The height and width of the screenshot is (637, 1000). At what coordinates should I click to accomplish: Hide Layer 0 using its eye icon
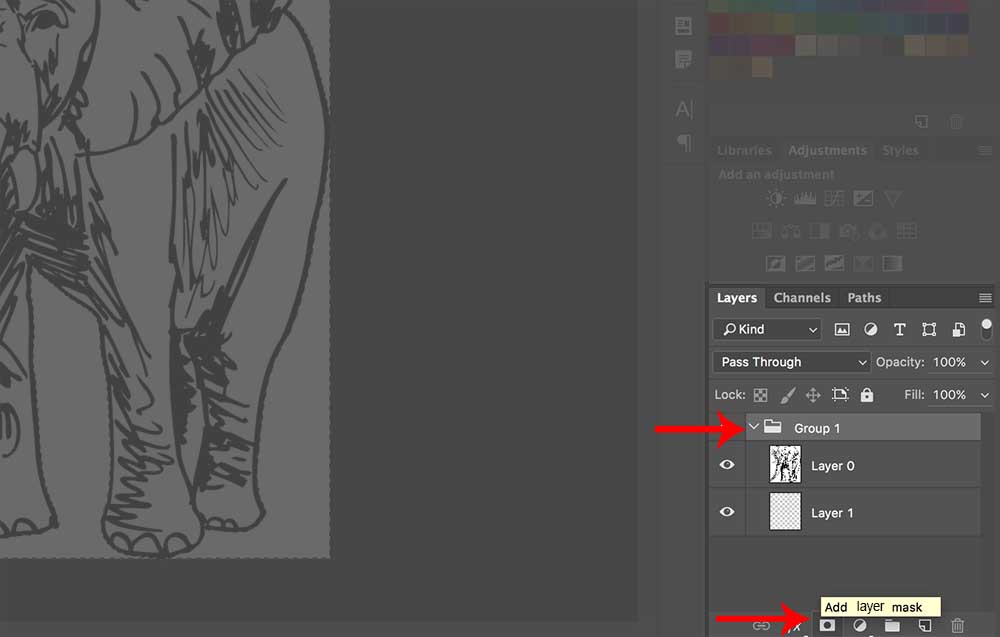pyautogui.click(x=727, y=465)
